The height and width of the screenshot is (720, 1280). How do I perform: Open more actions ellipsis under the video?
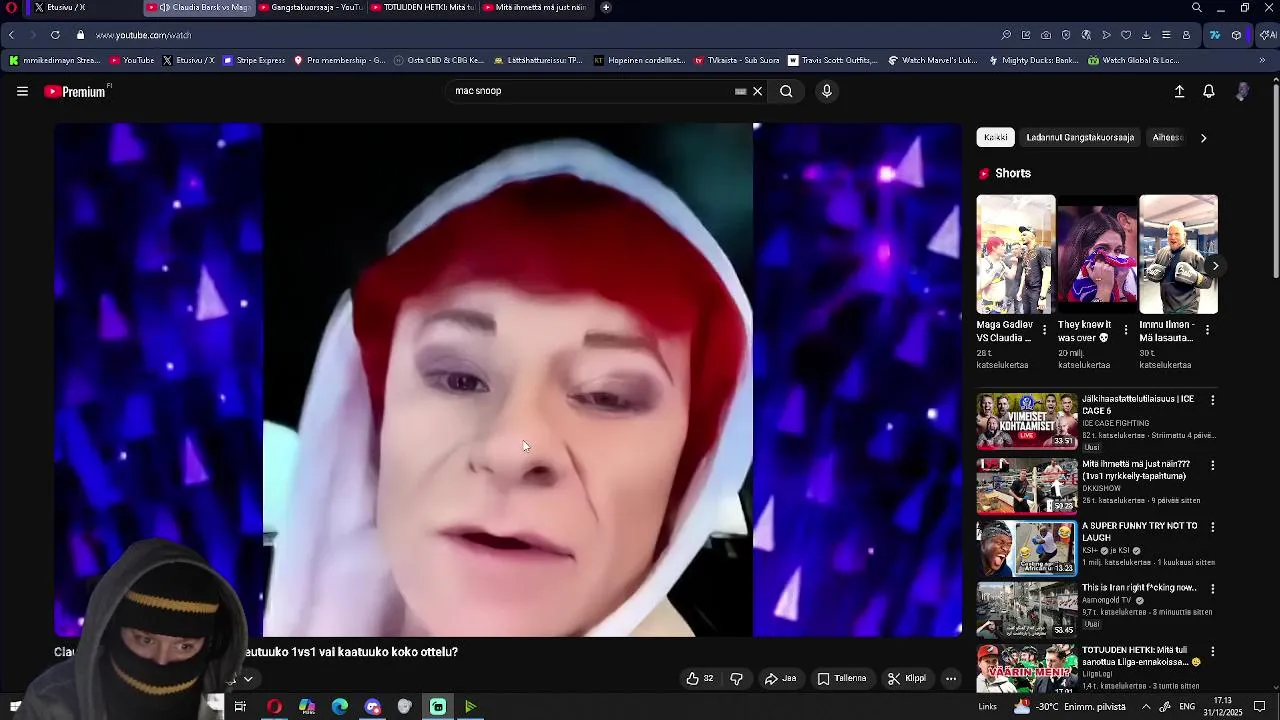[951, 678]
